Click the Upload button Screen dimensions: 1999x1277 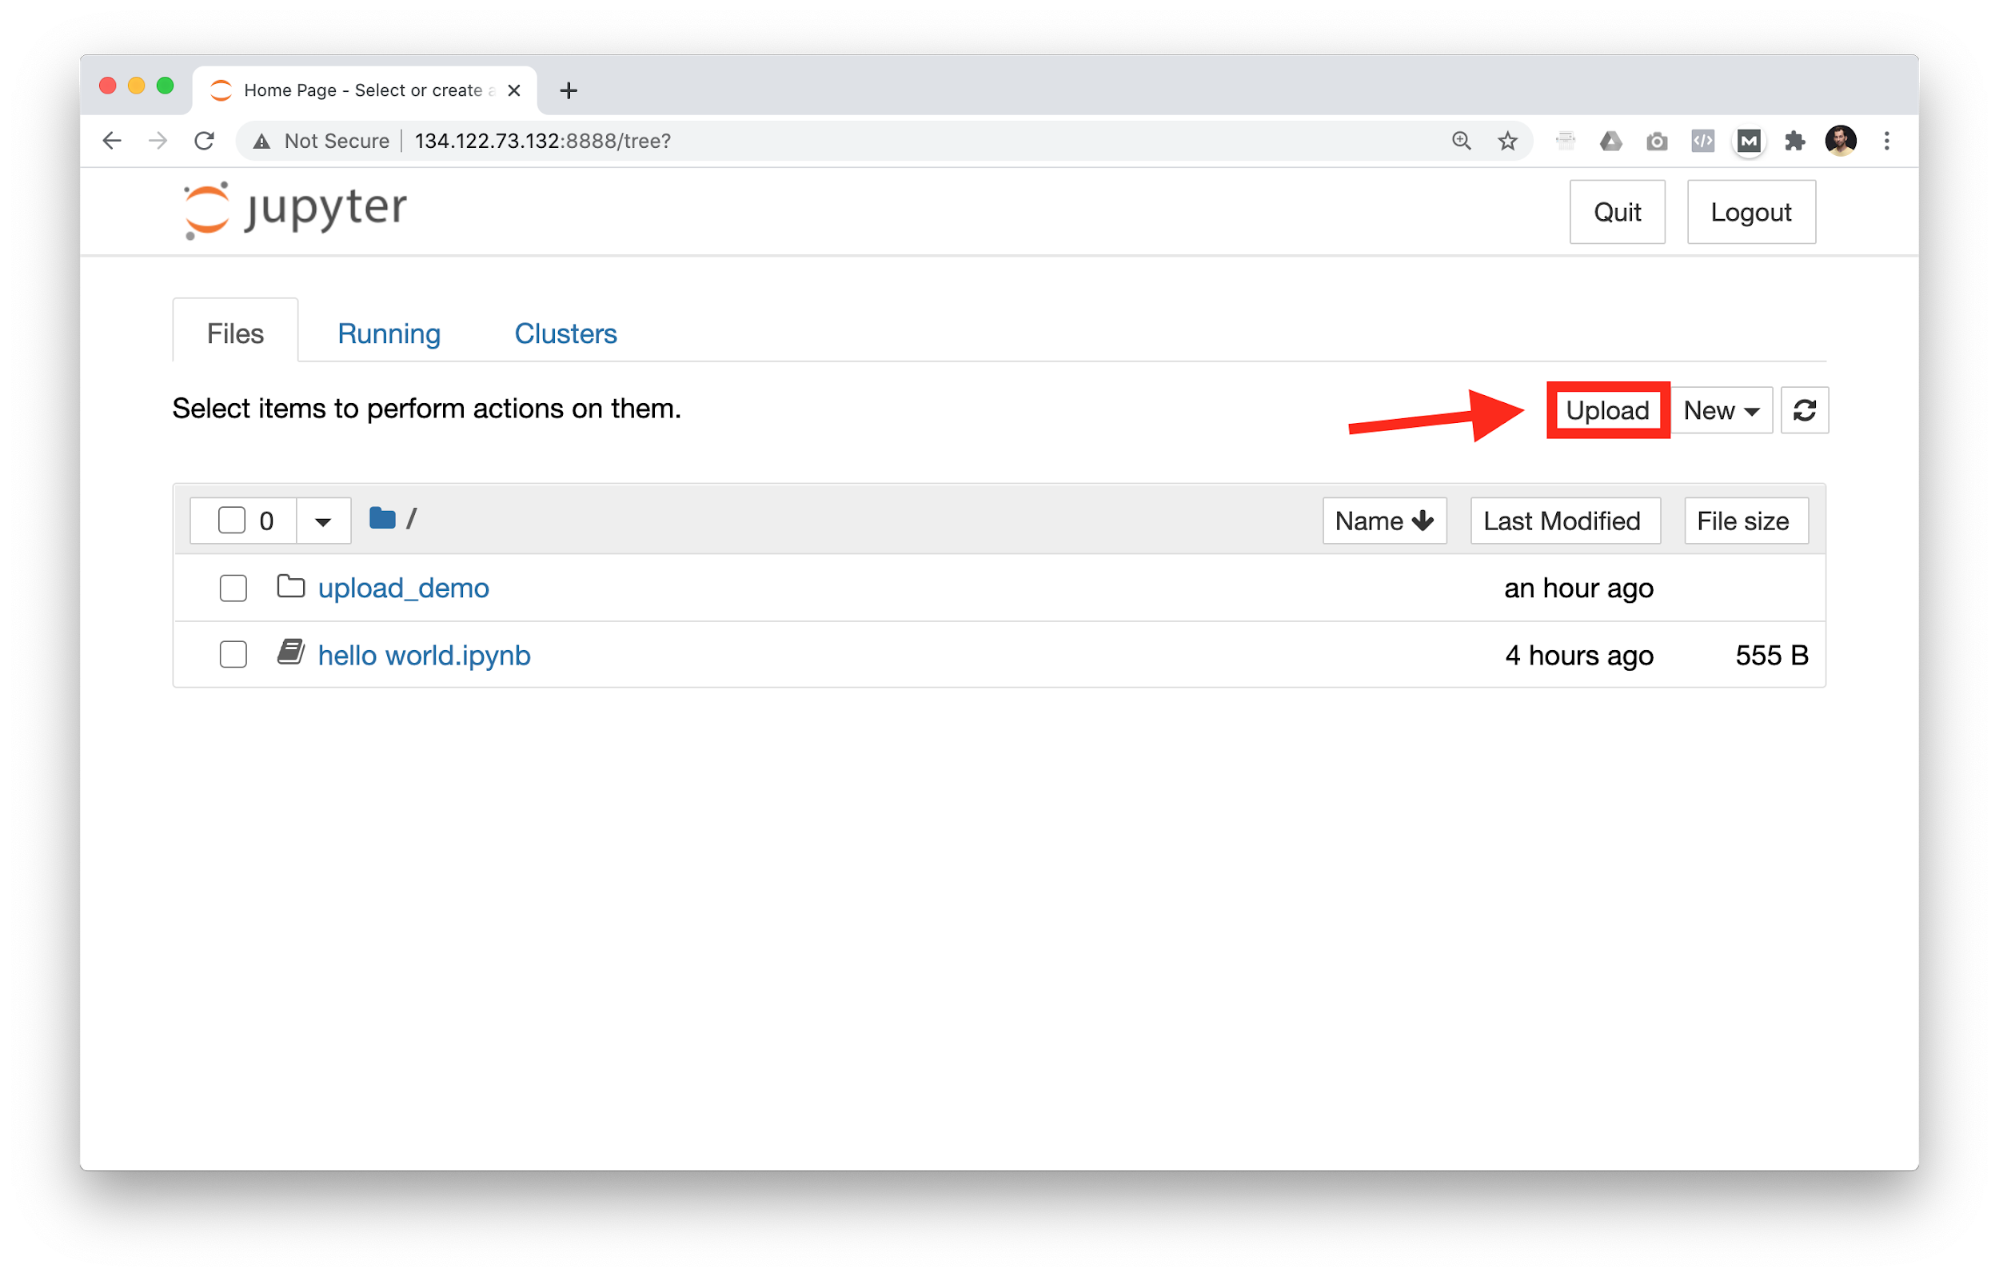(x=1607, y=410)
